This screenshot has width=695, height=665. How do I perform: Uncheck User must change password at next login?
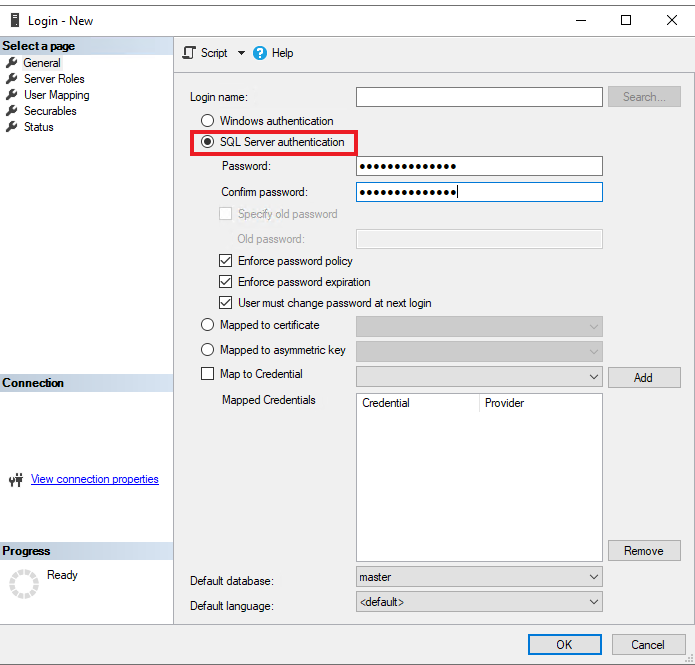[226, 303]
